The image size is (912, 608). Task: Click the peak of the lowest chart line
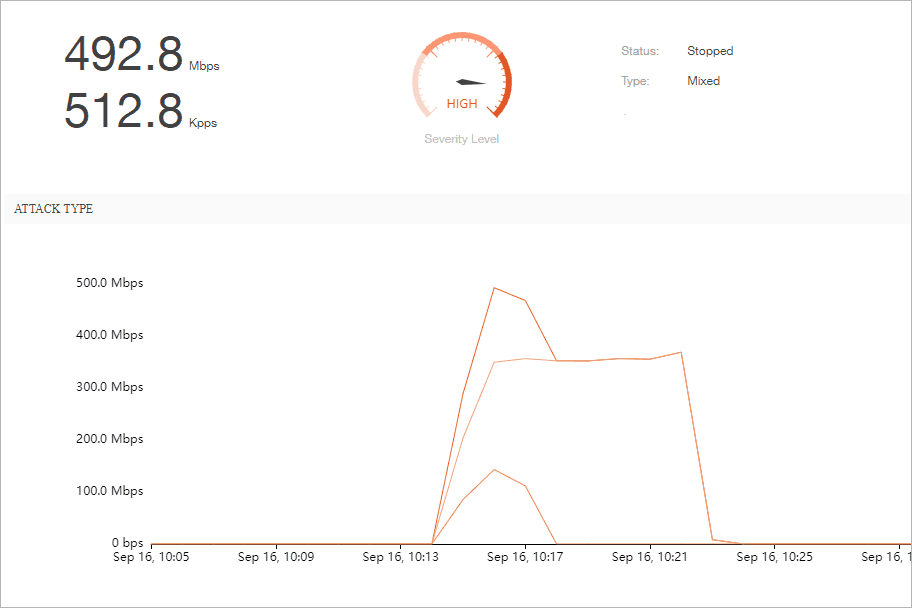[x=494, y=469]
